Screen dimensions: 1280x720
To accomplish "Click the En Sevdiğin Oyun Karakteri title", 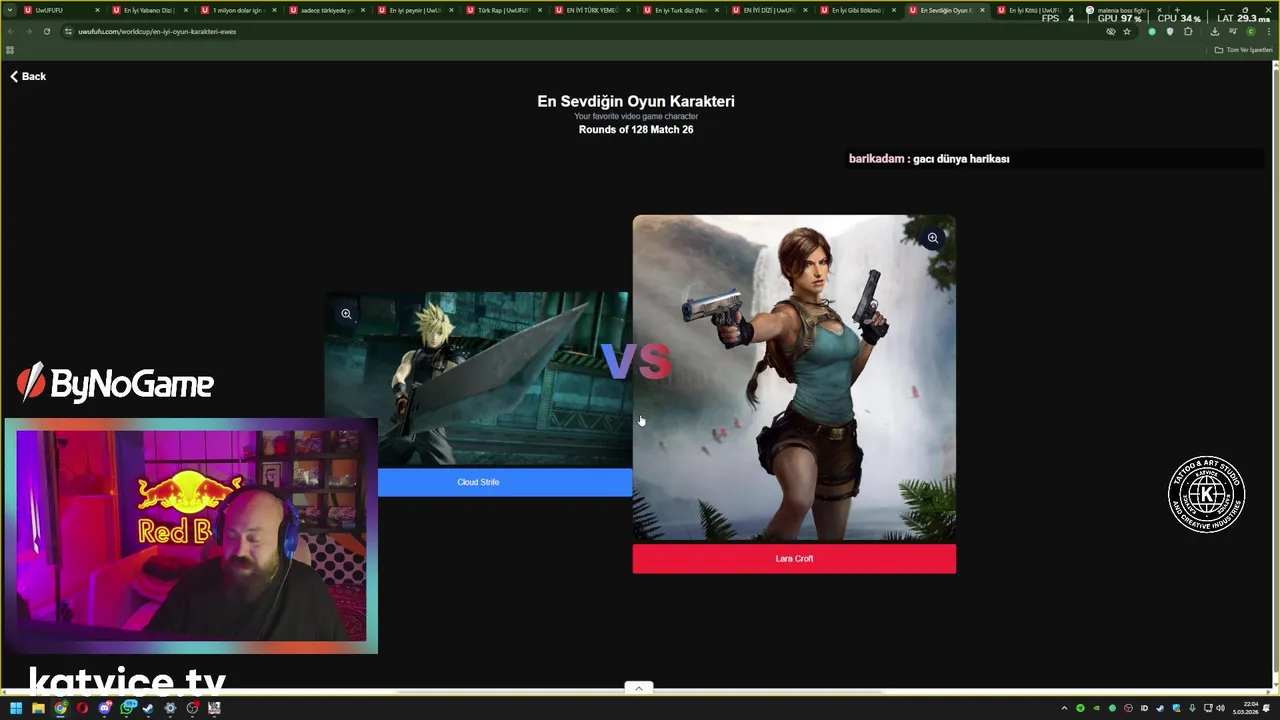I will click(x=636, y=101).
